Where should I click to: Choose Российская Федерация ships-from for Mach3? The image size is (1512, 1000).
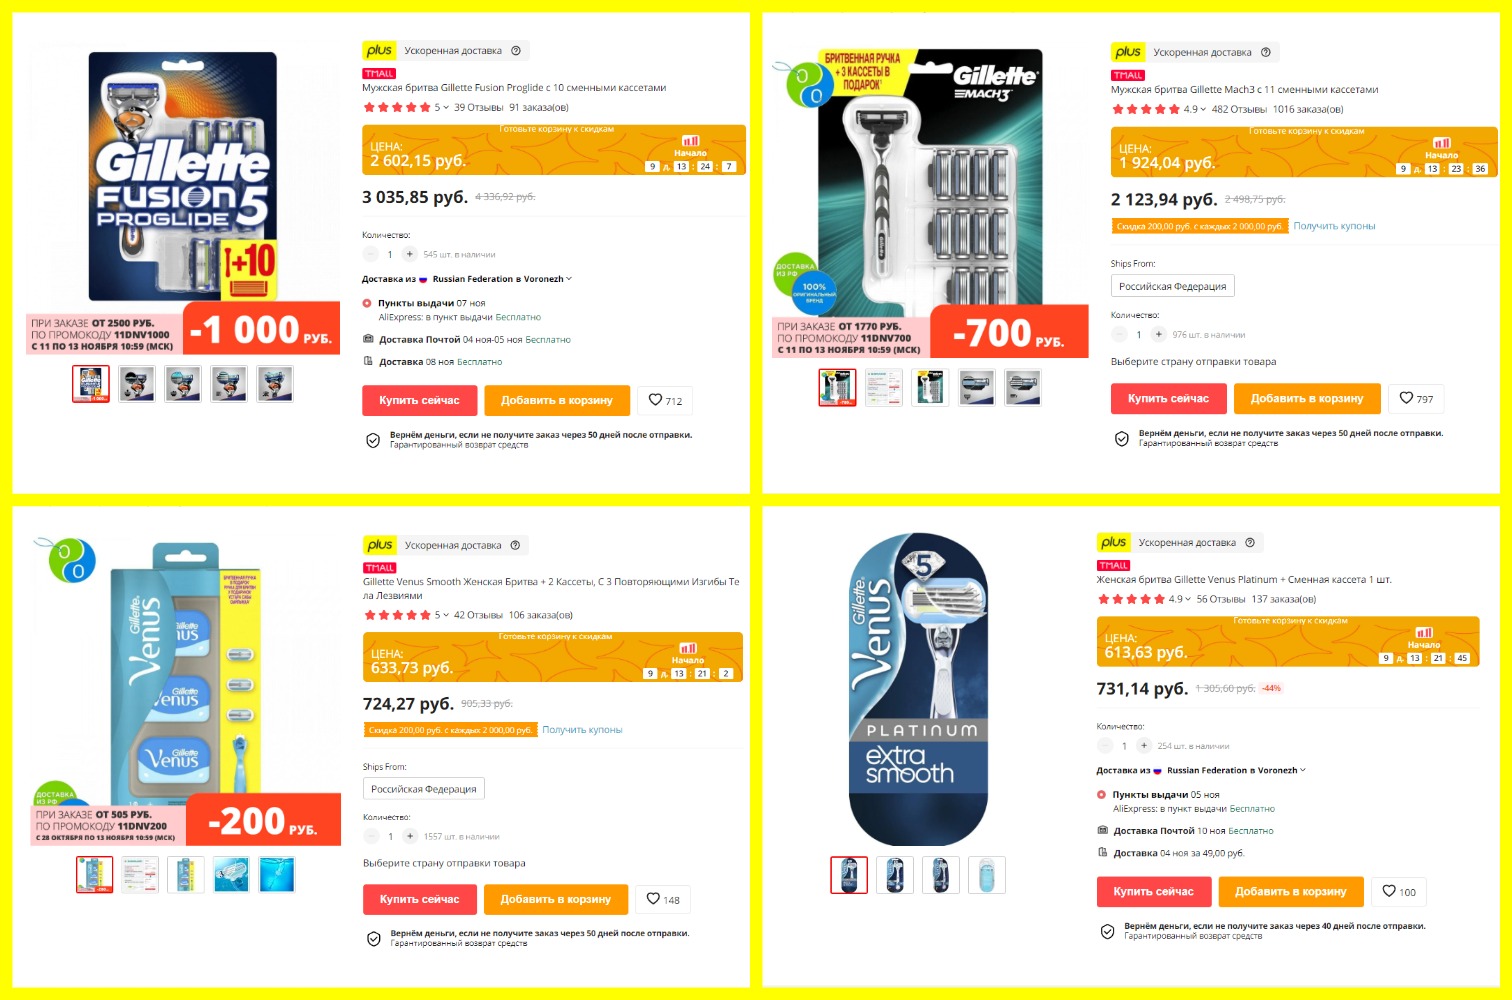click(x=1172, y=286)
